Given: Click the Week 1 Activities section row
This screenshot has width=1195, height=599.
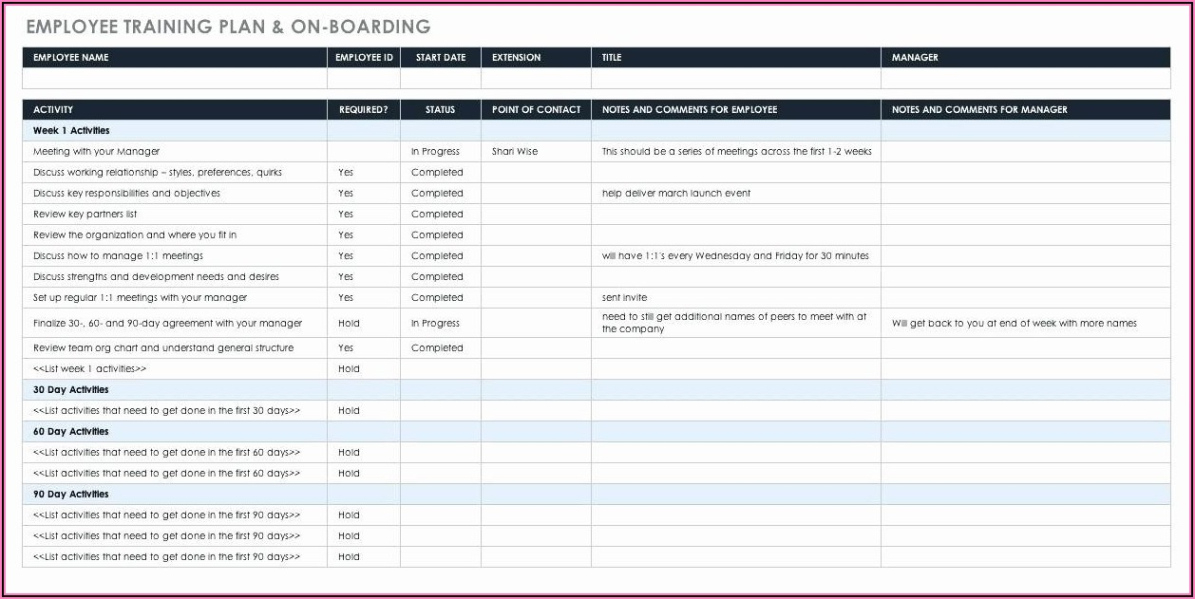Looking at the screenshot, I should [596, 130].
